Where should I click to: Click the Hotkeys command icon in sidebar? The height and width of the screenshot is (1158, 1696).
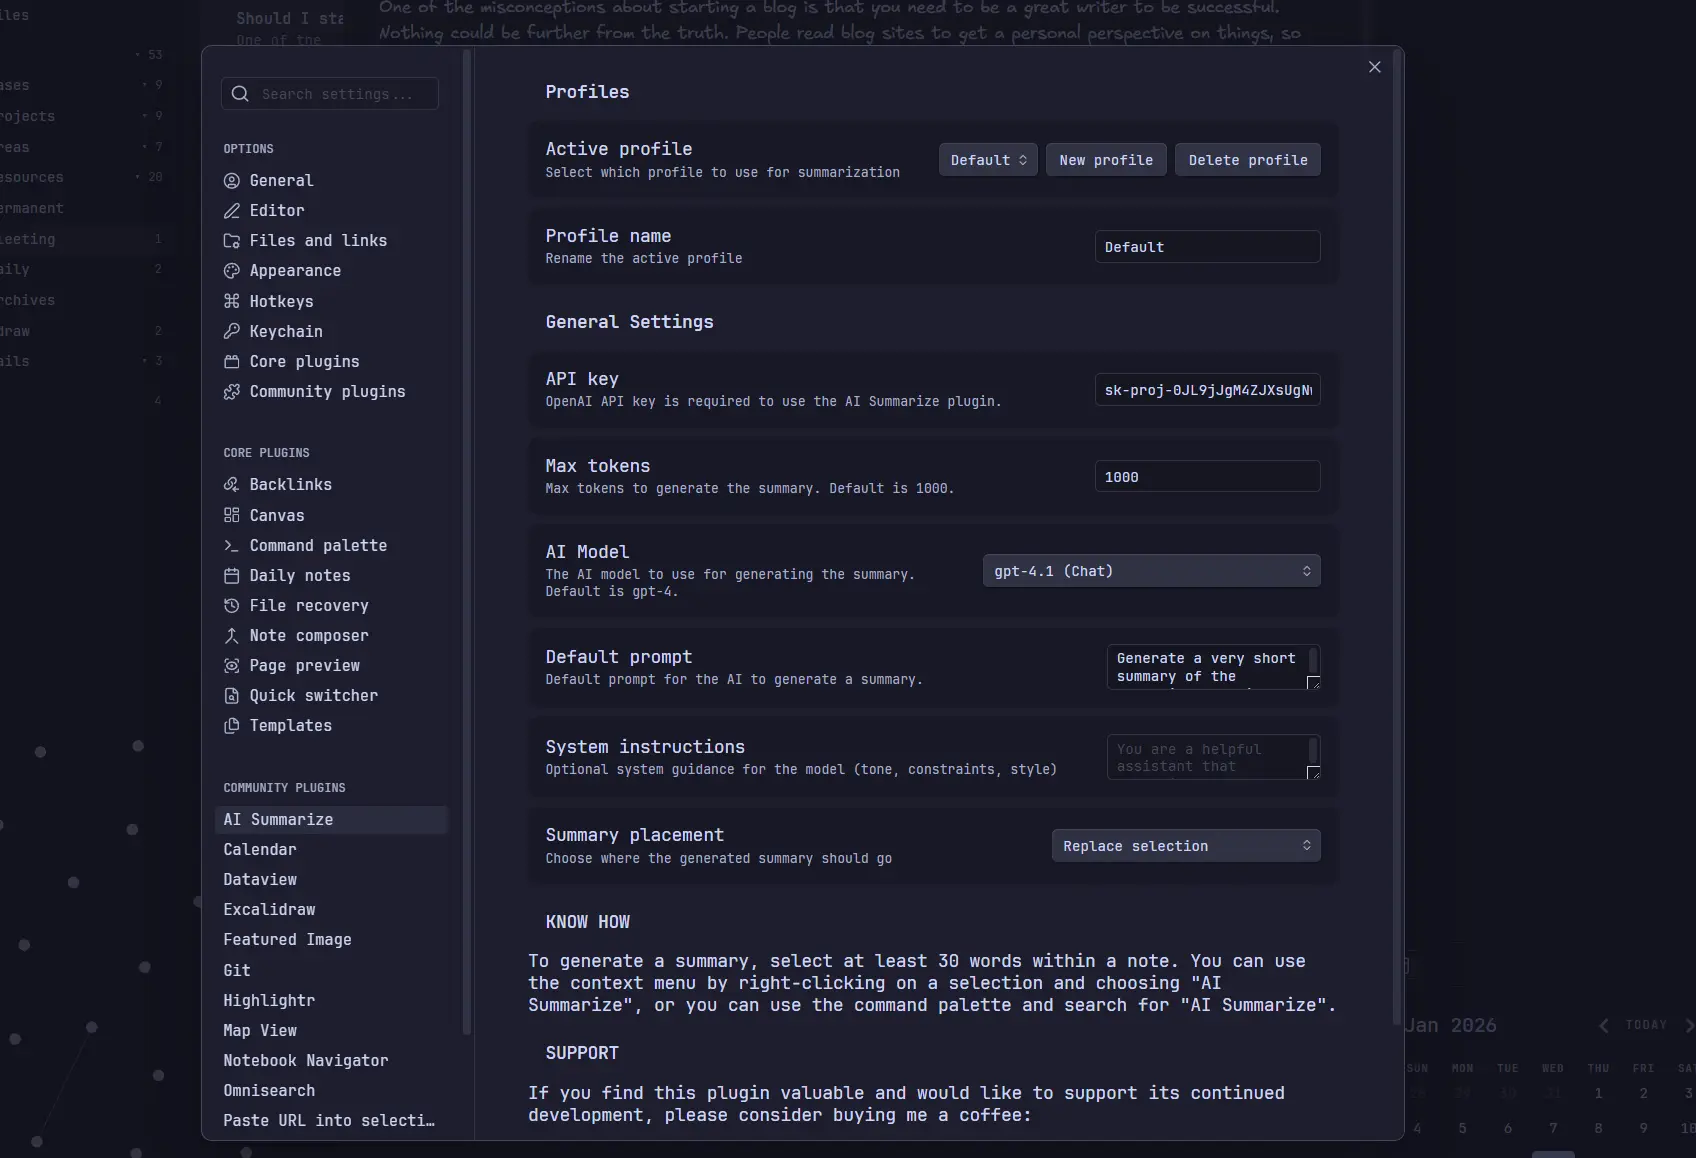(232, 301)
